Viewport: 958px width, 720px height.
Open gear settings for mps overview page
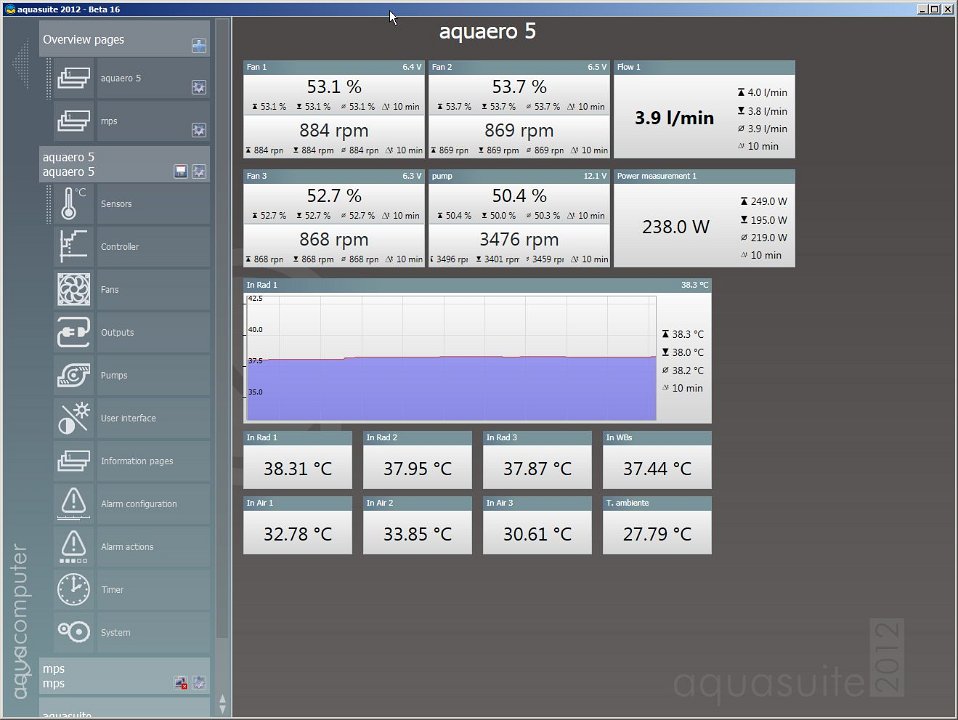tap(199, 130)
